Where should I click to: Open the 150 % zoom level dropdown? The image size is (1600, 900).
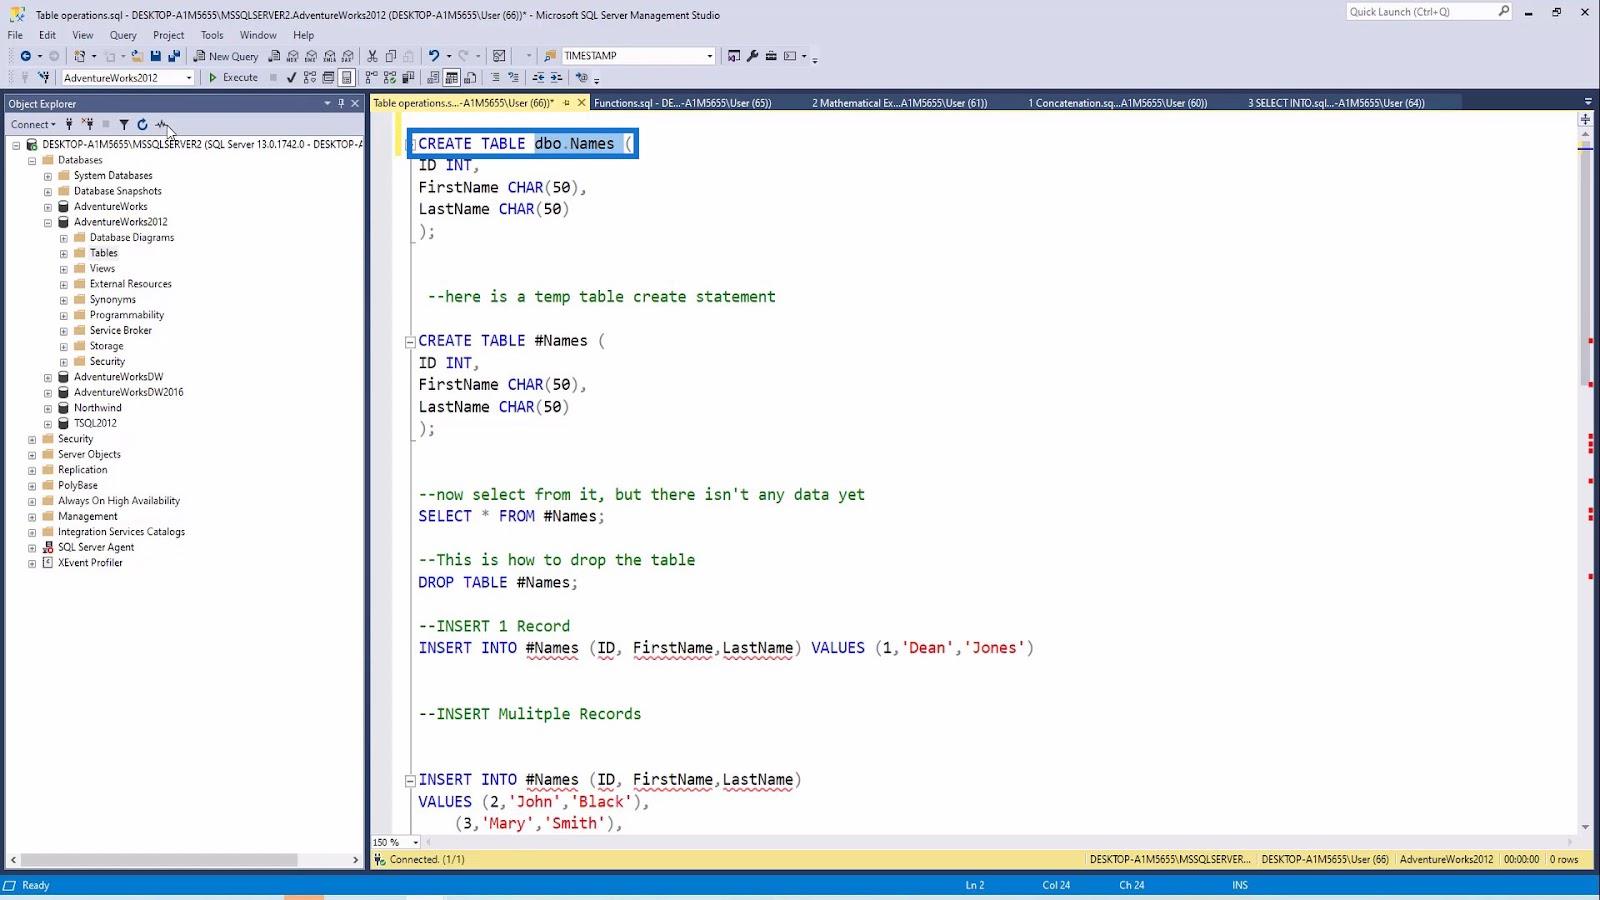coord(416,842)
